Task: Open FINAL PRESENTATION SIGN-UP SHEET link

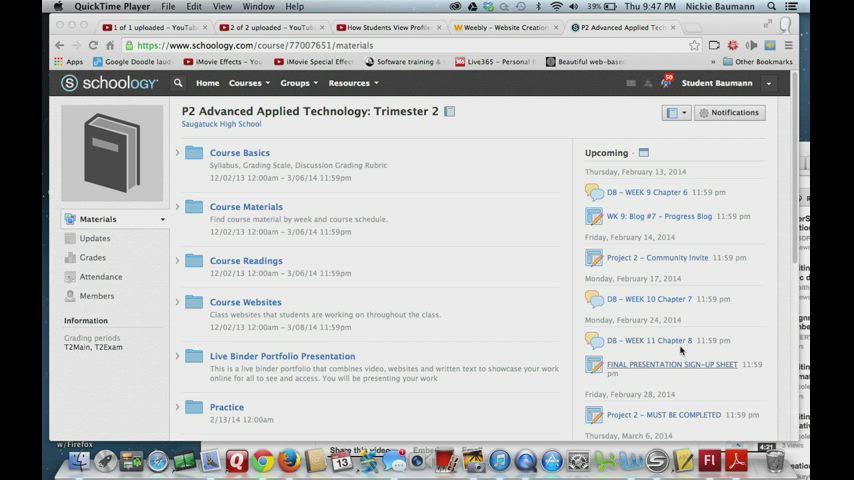Action: click(672, 364)
